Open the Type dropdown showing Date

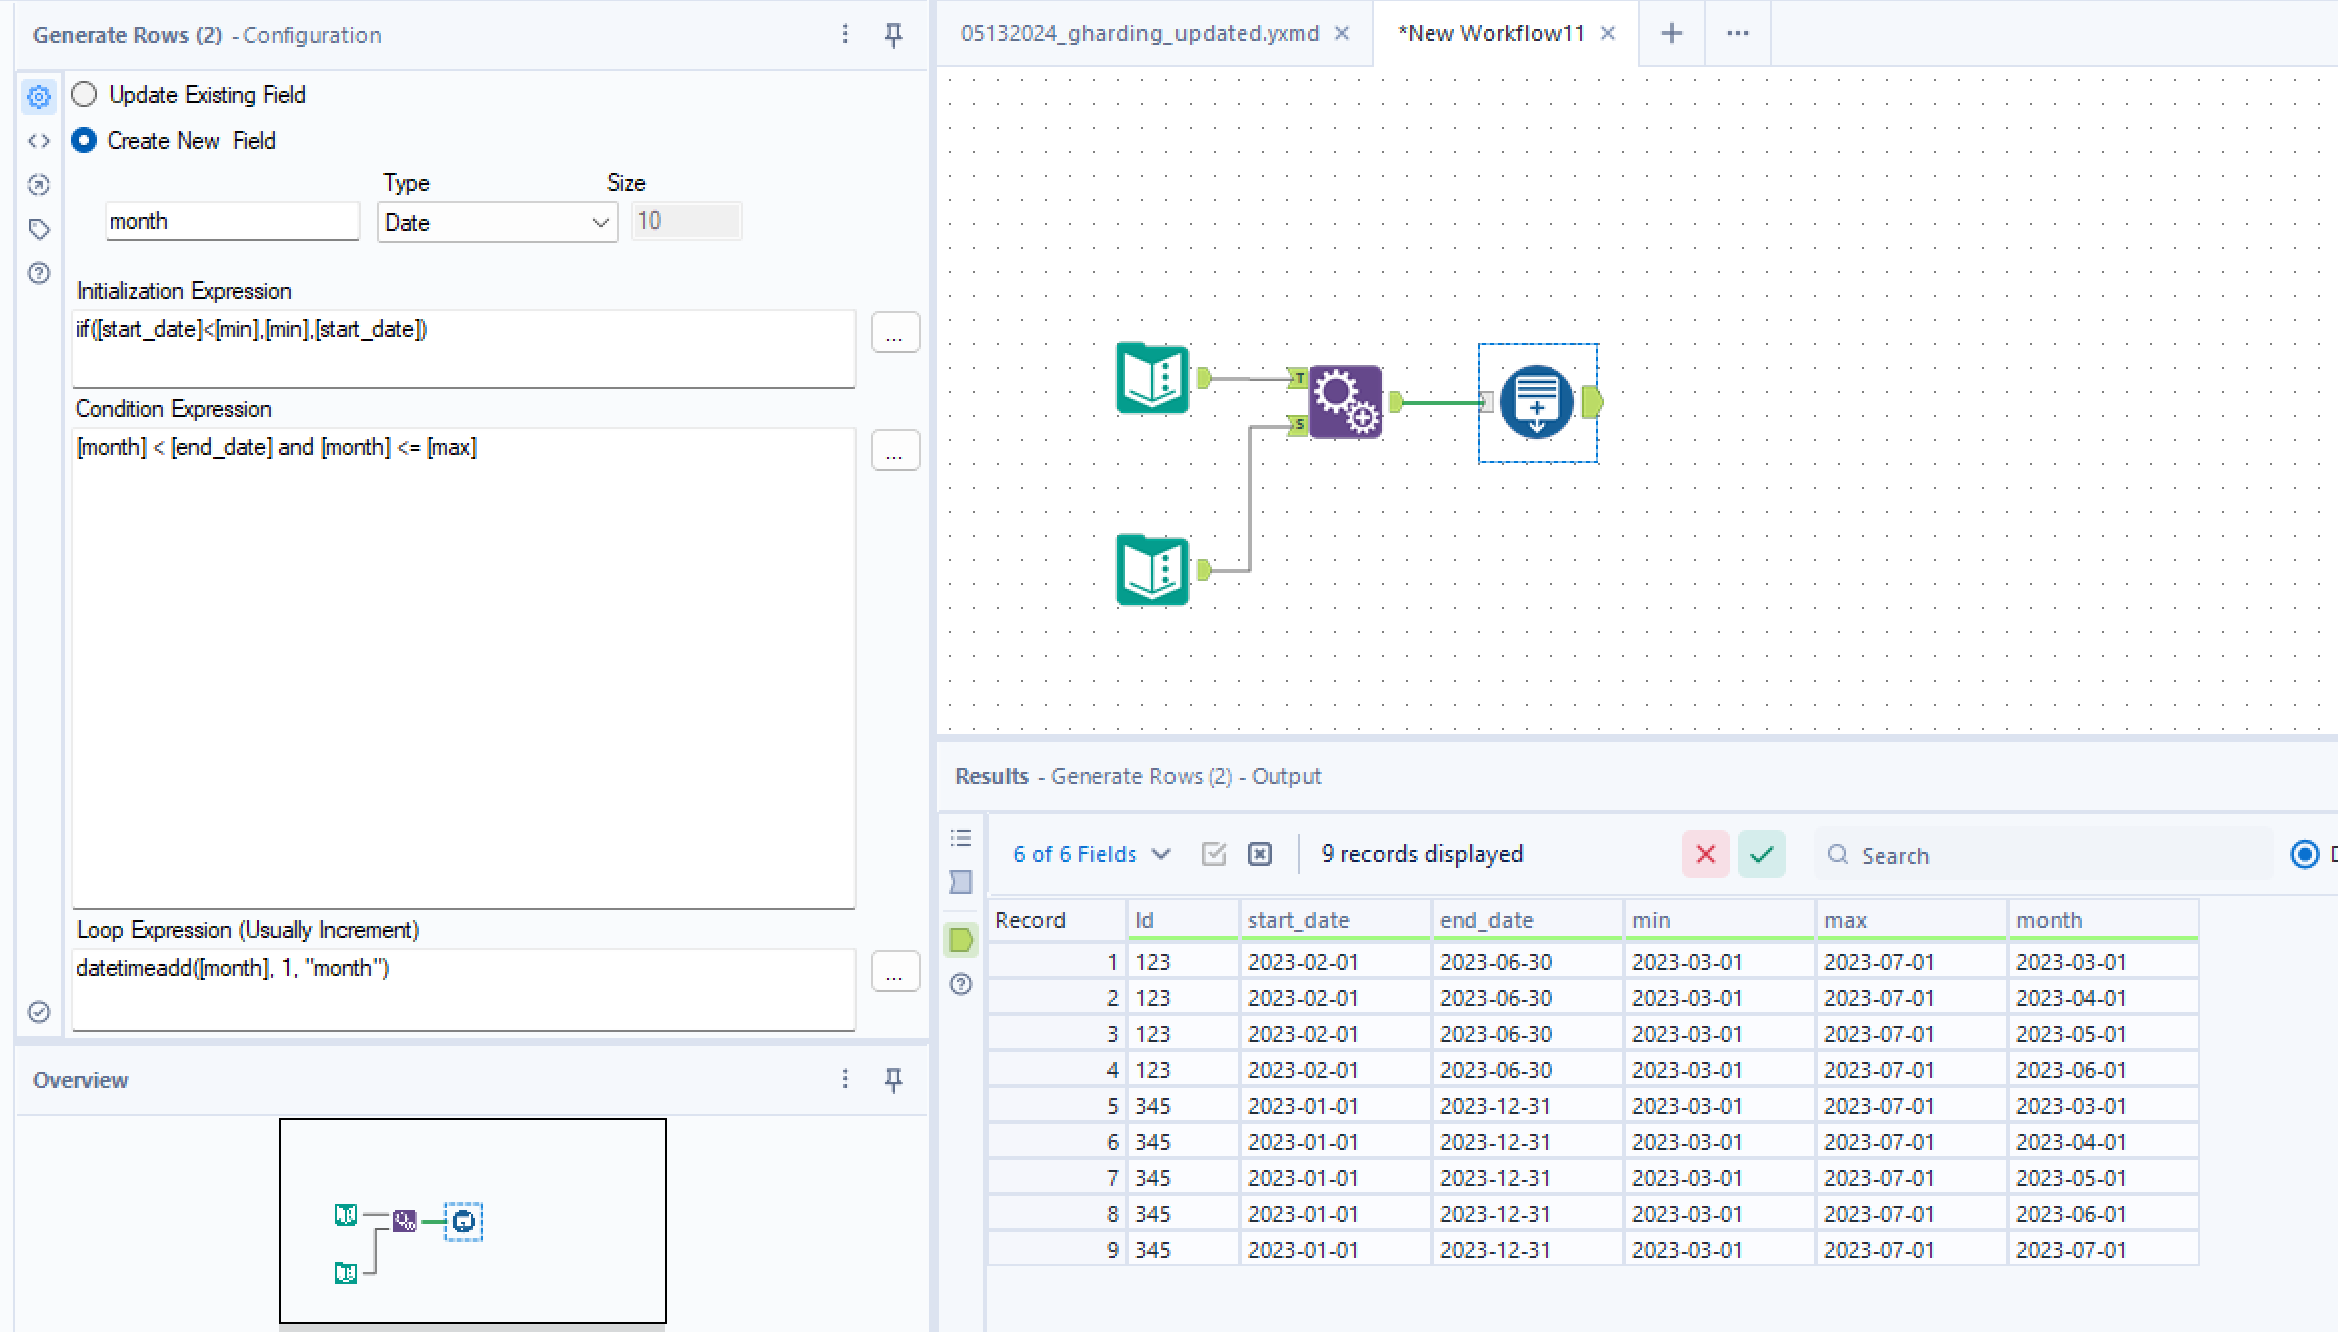[497, 222]
